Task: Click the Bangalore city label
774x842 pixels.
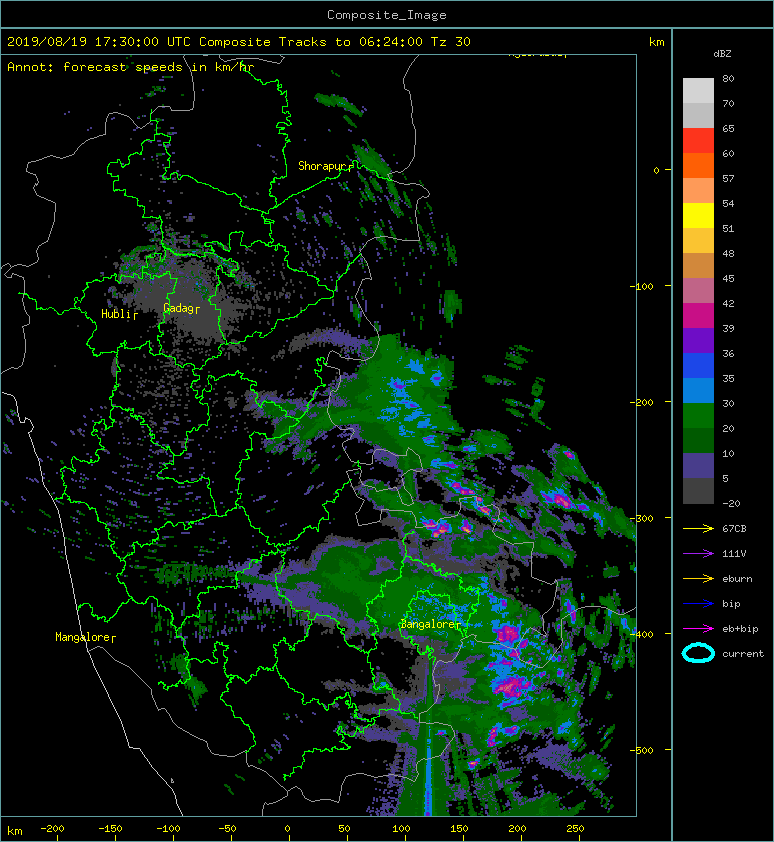Action: (x=428, y=625)
